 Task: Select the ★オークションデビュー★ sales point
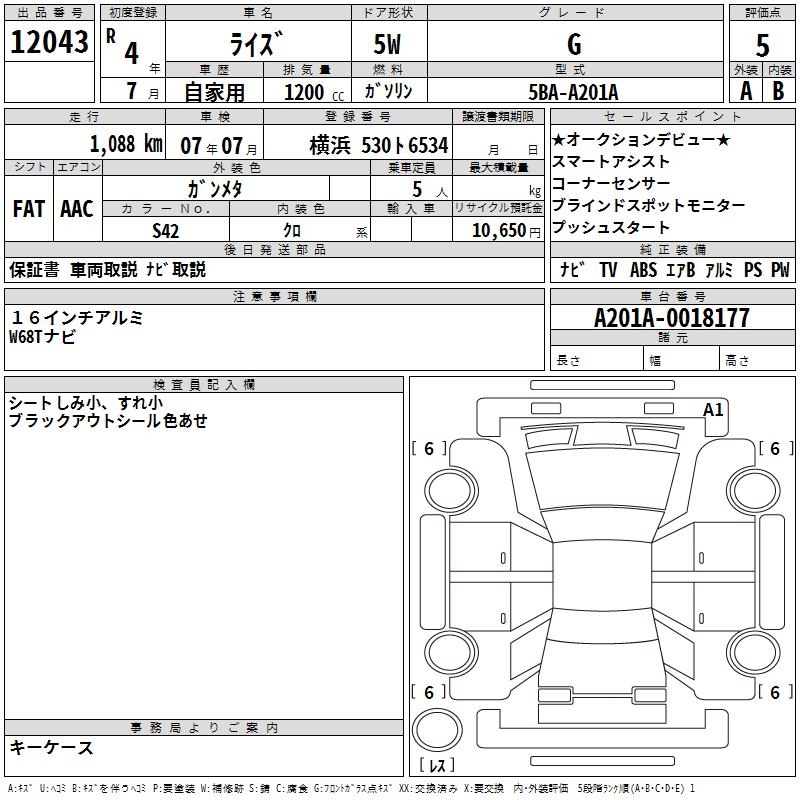pyautogui.click(x=641, y=139)
